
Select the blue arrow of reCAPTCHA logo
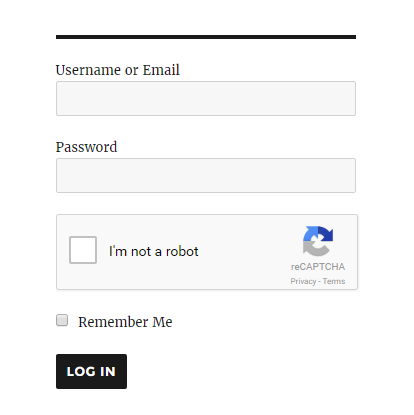pyautogui.click(x=309, y=234)
